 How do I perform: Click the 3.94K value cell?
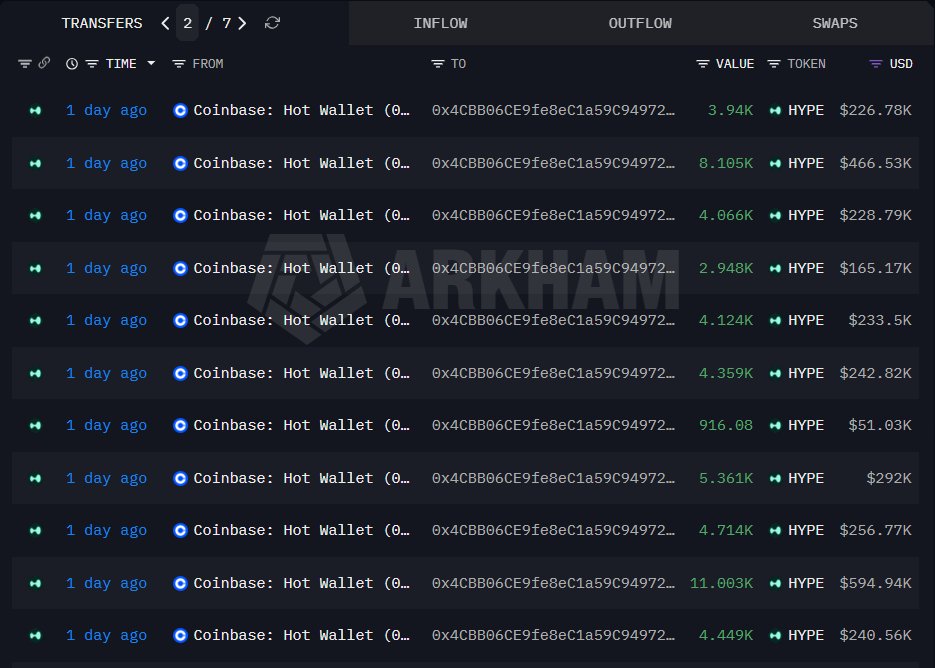tap(730, 110)
